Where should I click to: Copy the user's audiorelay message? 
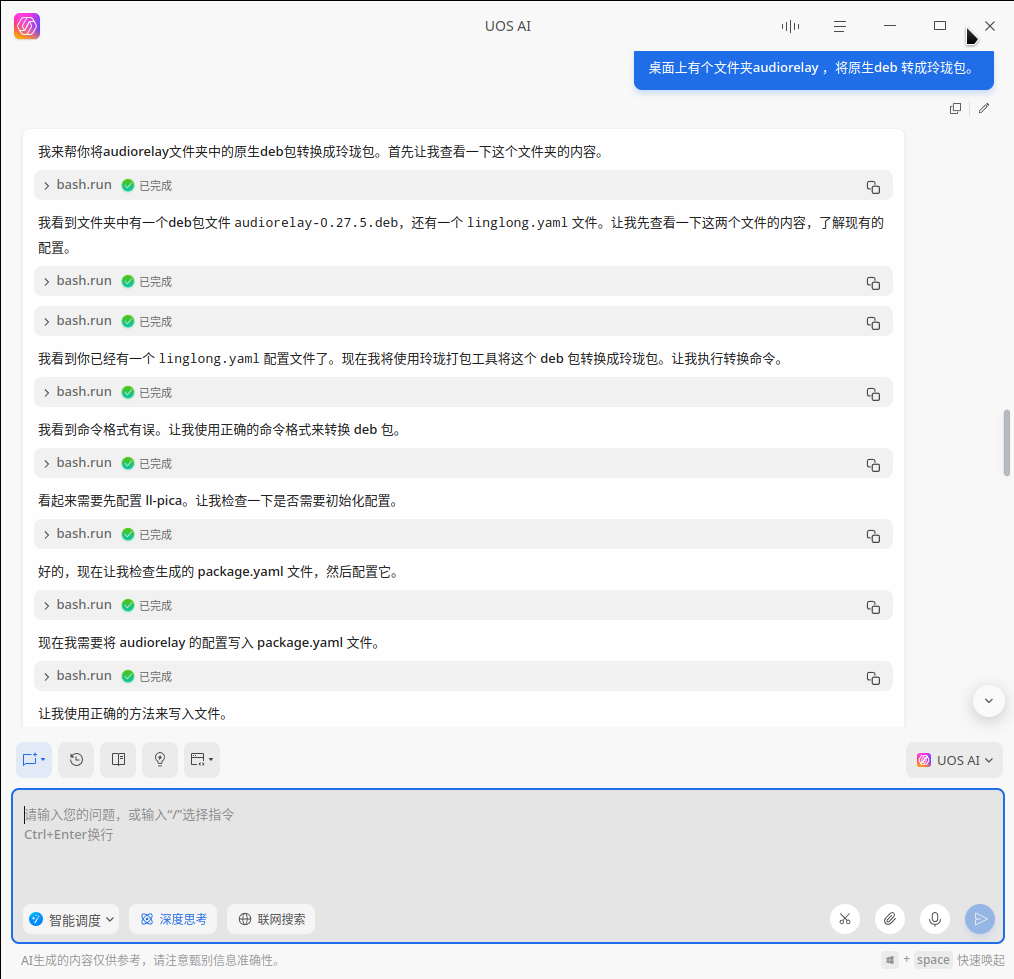(955, 109)
